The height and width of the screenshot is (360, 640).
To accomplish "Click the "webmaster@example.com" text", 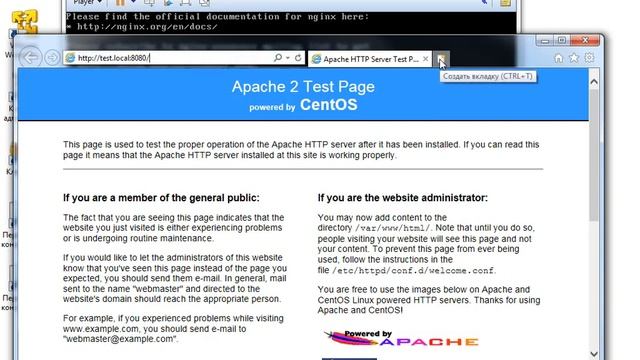I will click(120, 339).
